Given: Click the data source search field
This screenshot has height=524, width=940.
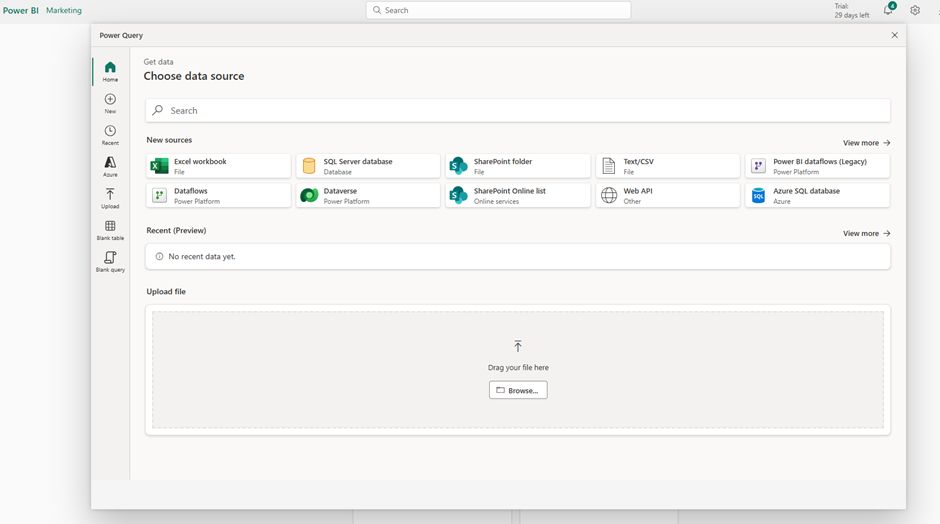Looking at the screenshot, I should (x=518, y=111).
